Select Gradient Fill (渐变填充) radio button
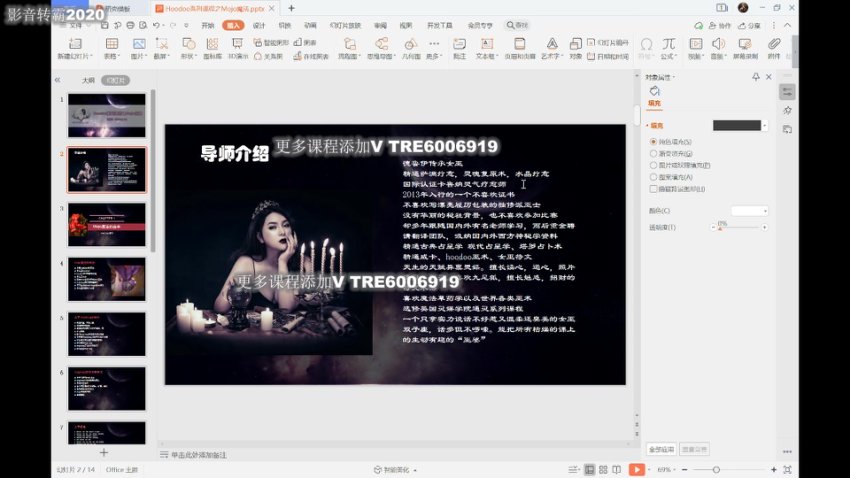 [653, 153]
